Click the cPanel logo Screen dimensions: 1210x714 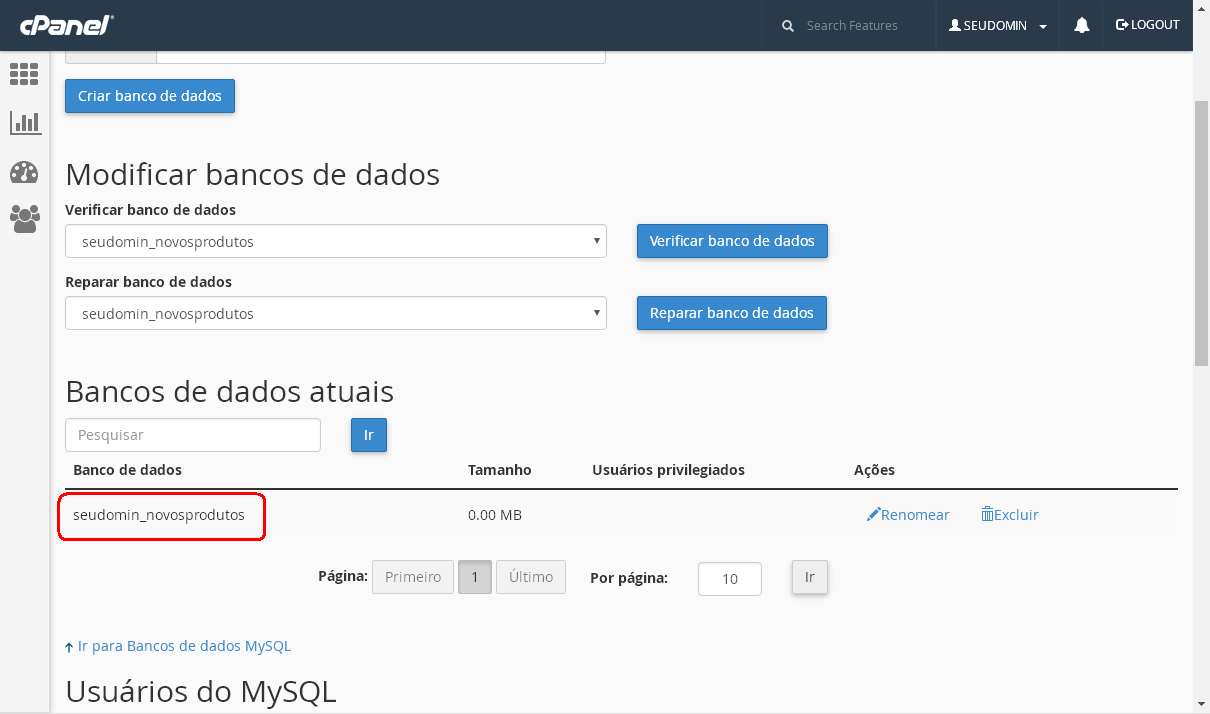[x=66, y=25]
